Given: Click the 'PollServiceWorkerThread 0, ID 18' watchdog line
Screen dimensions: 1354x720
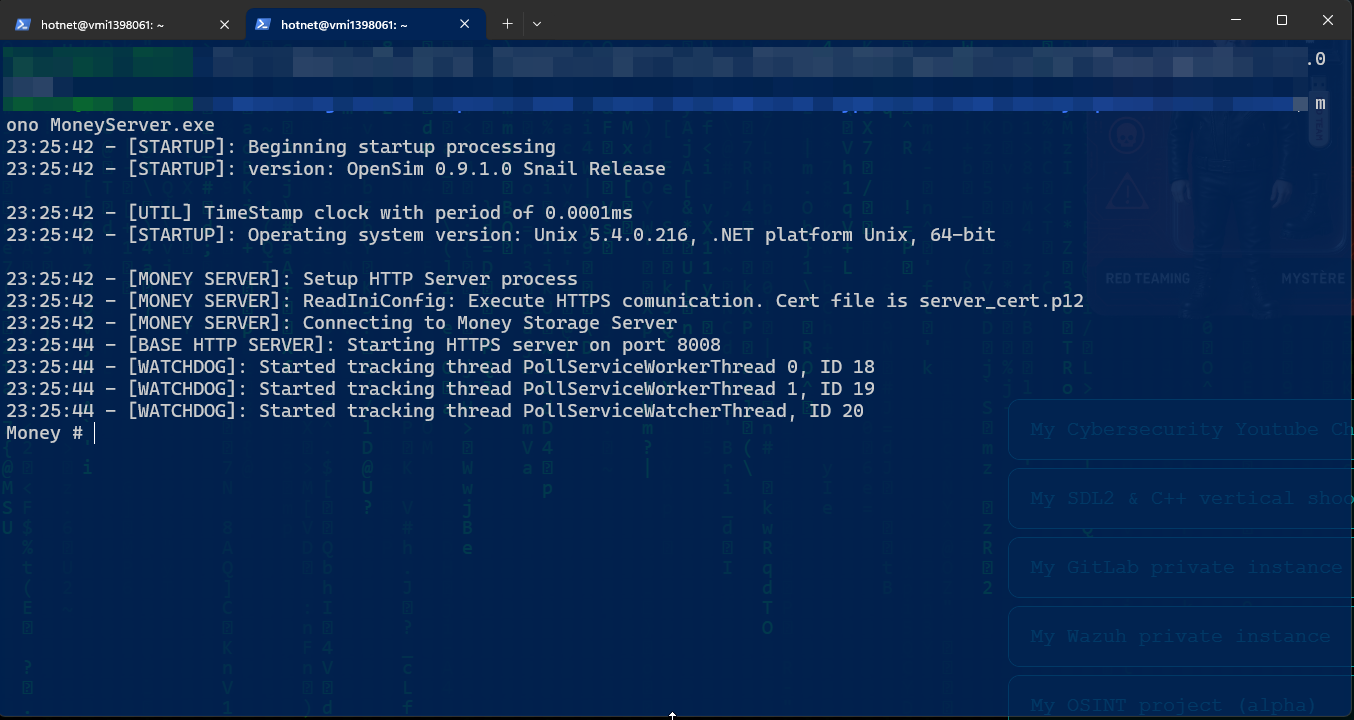Looking at the screenshot, I should (440, 367).
